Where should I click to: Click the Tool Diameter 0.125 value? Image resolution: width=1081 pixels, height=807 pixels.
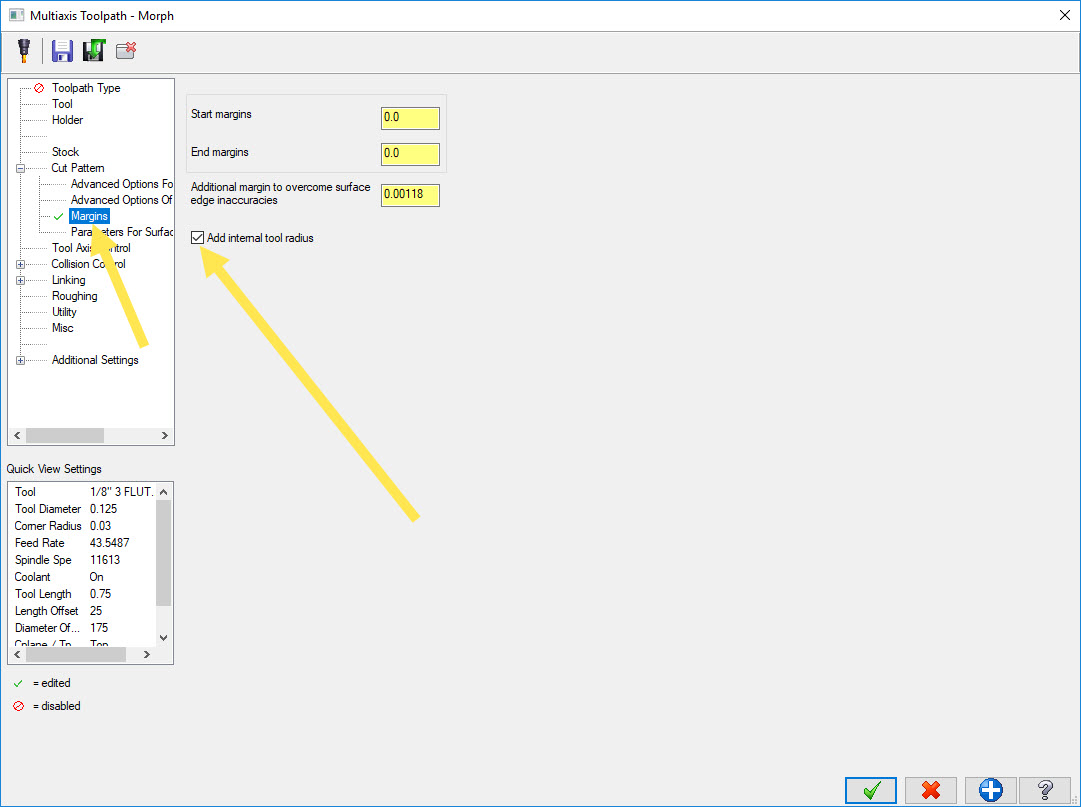[103, 509]
